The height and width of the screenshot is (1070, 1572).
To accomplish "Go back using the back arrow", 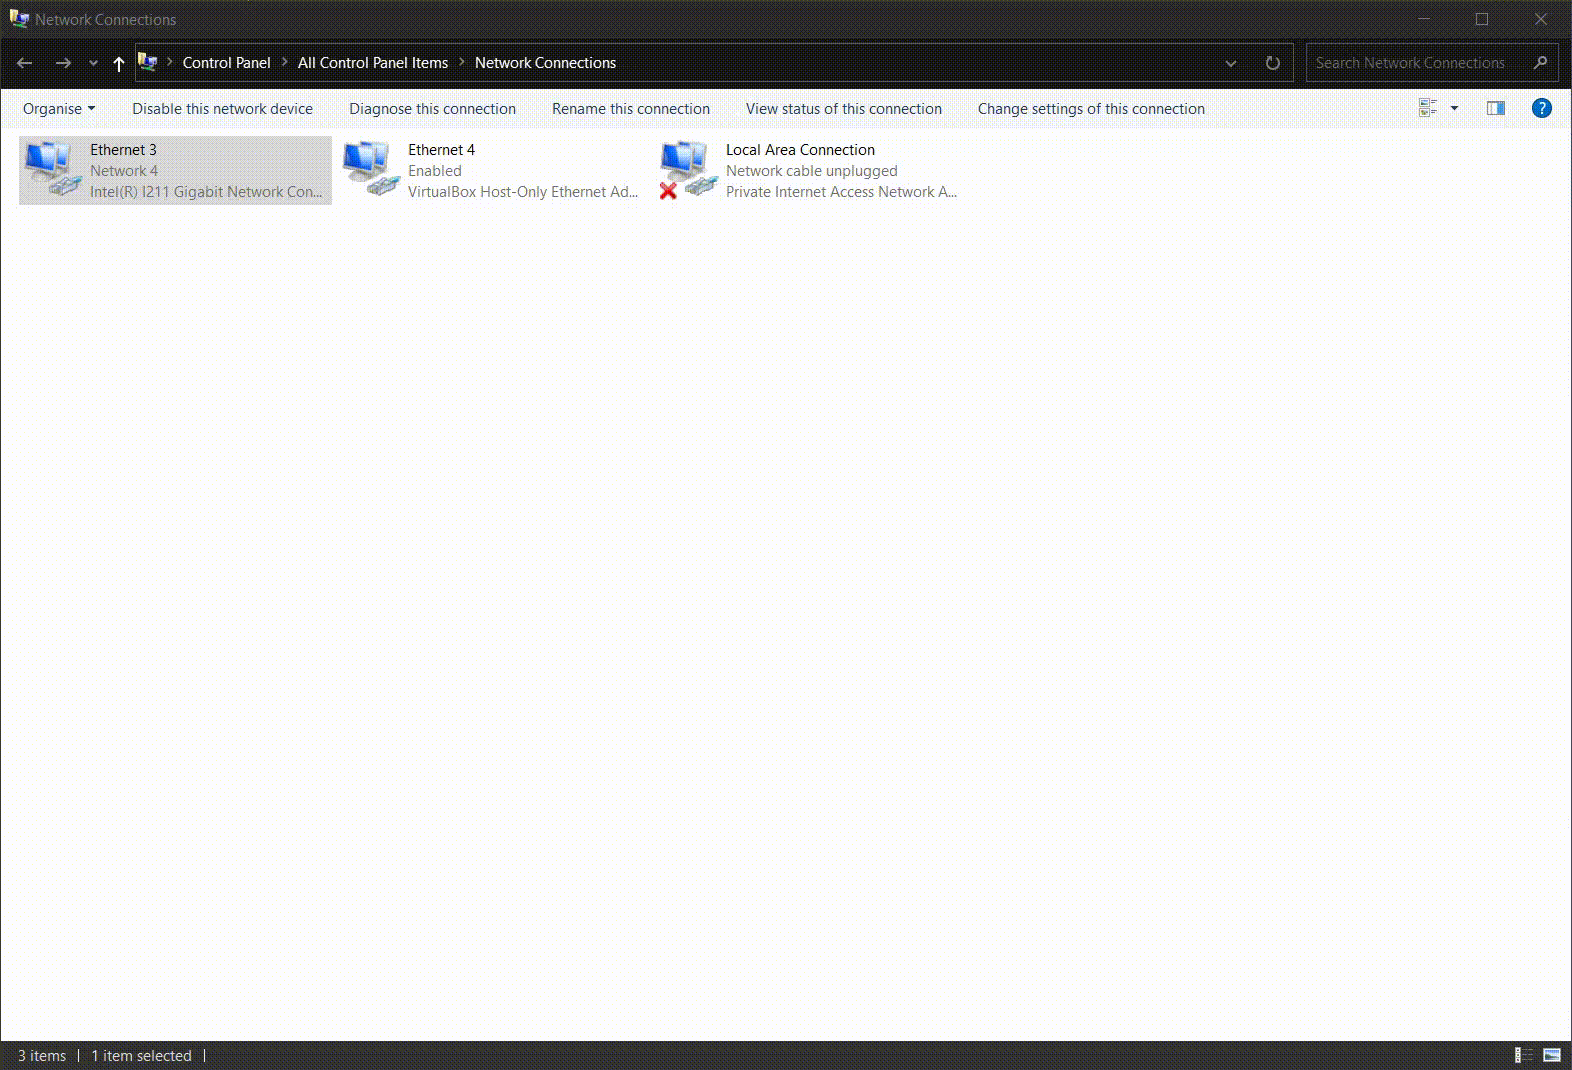I will (25, 63).
